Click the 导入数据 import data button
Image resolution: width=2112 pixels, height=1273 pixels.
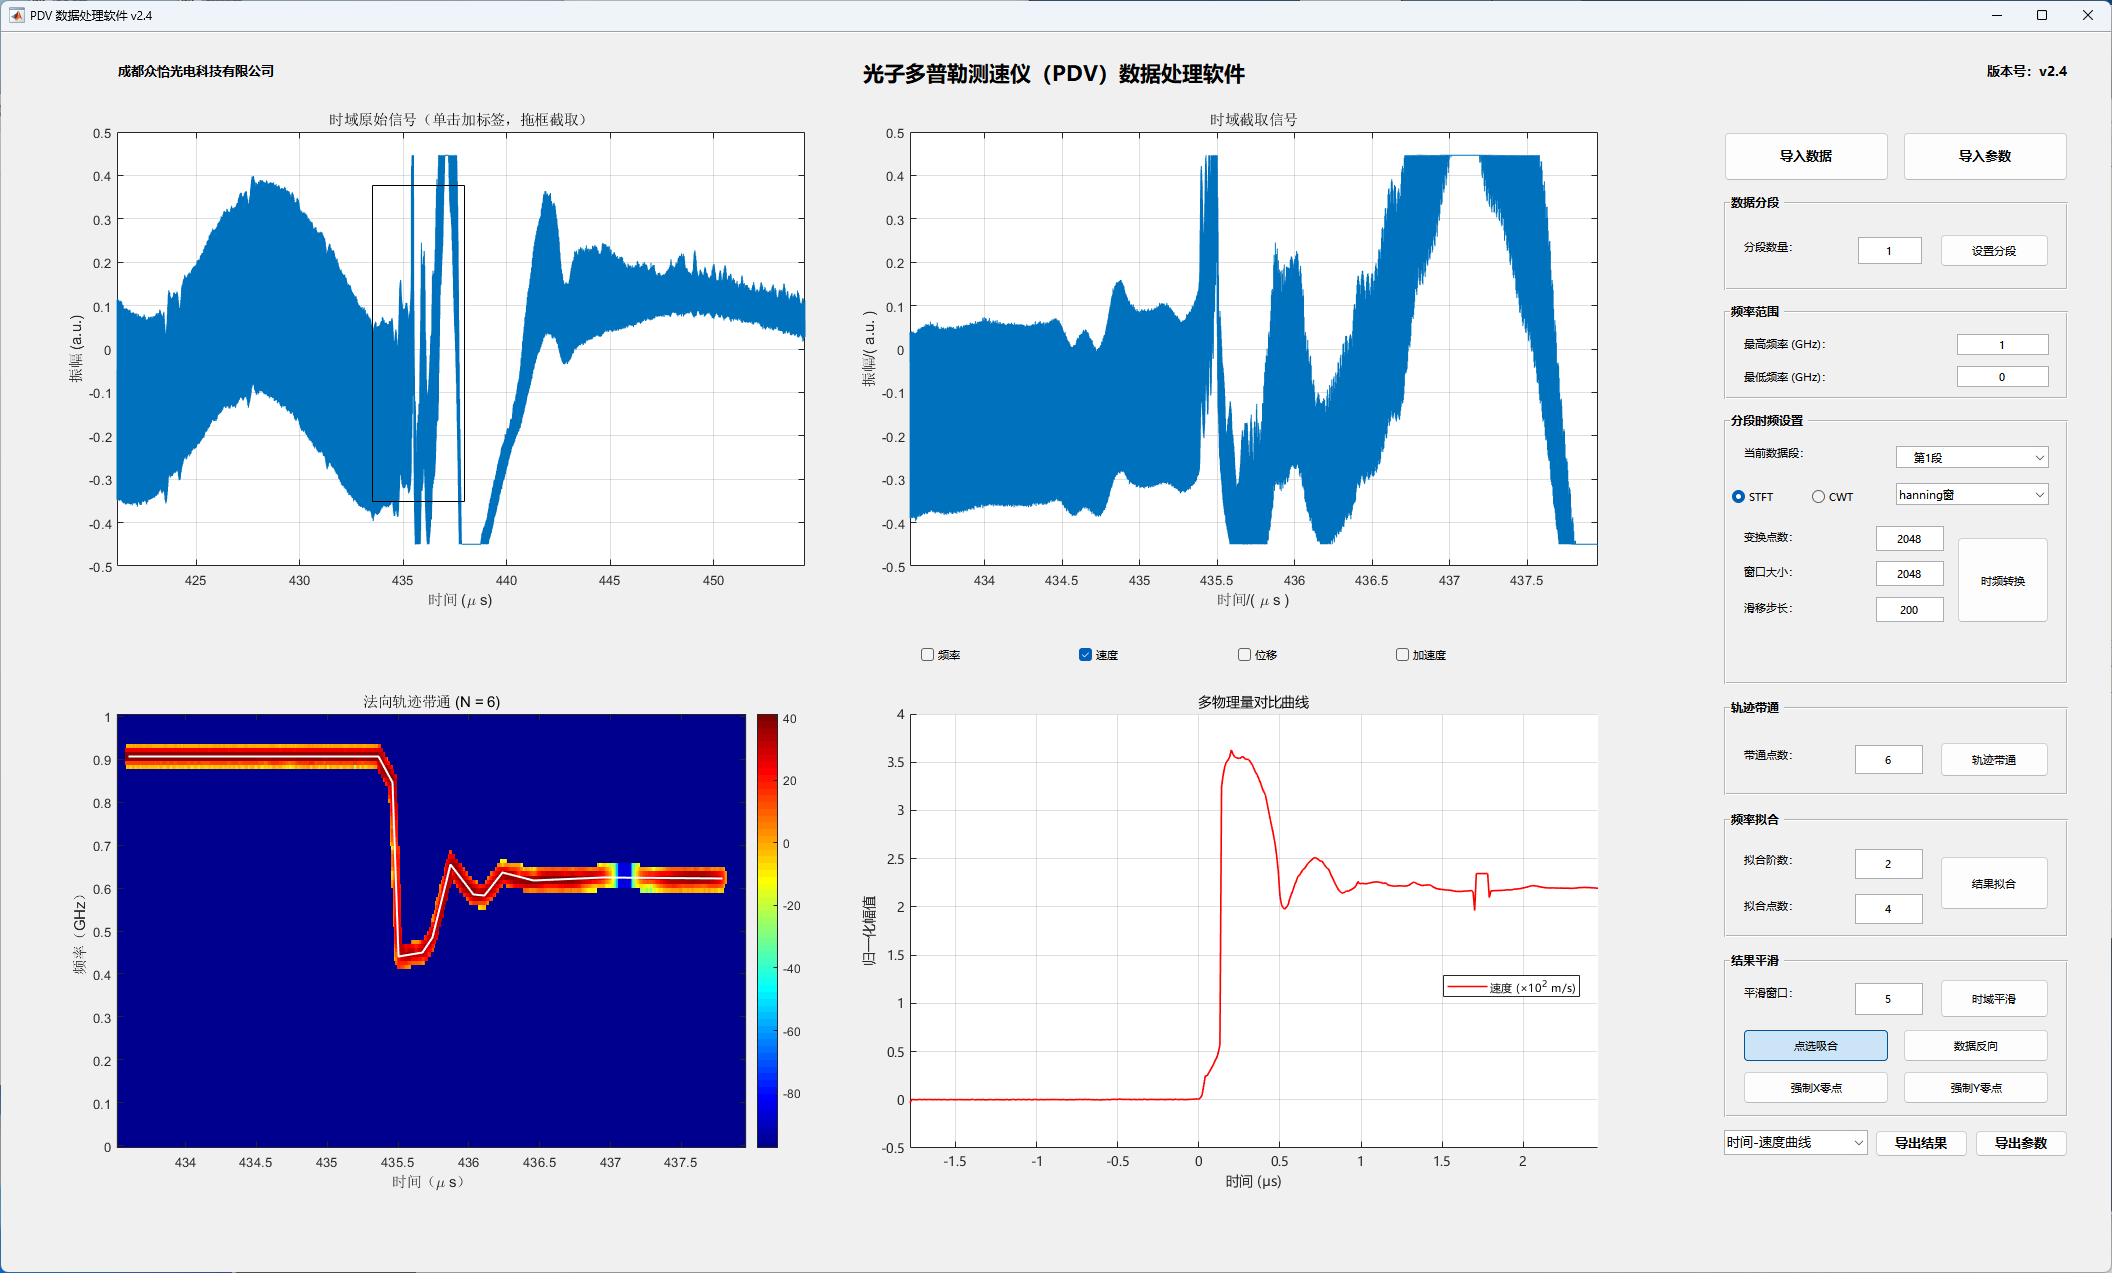coord(1806,156)
